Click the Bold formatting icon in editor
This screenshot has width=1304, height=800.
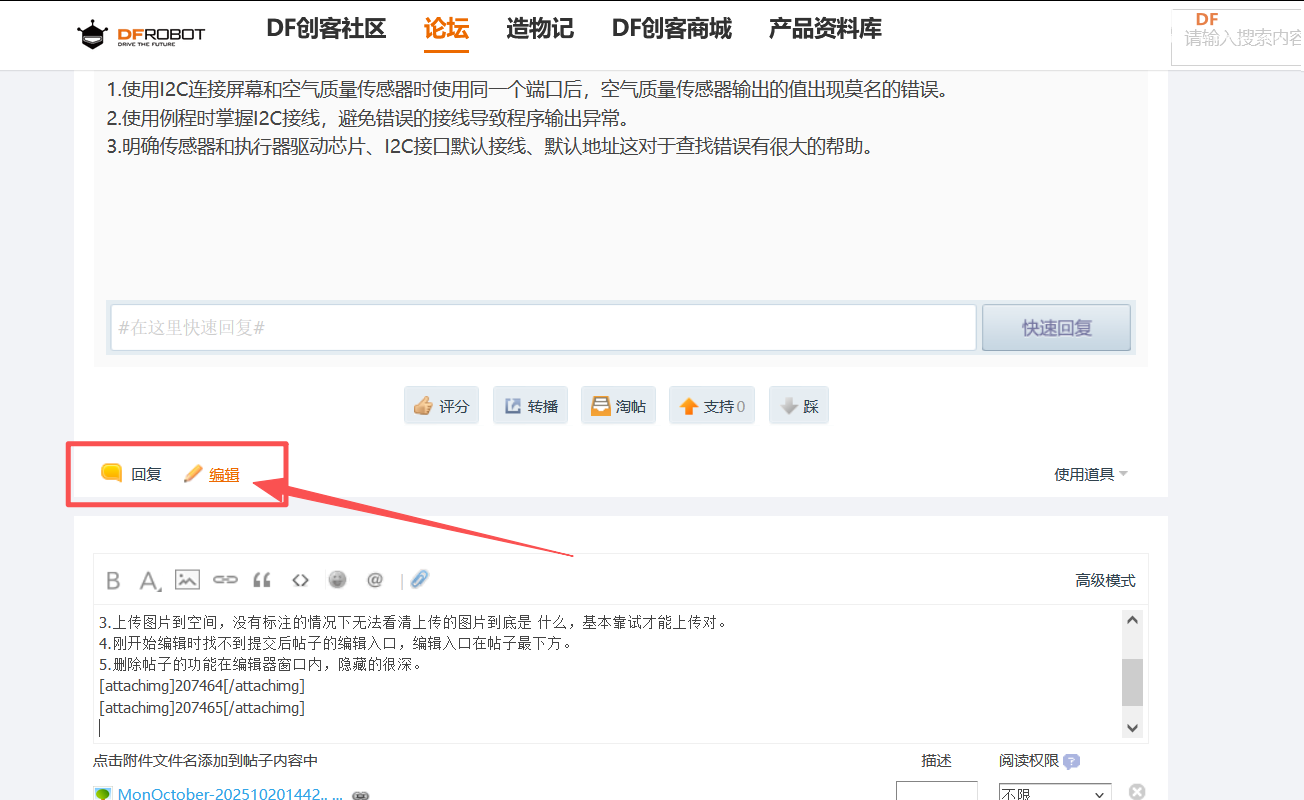click(113, 580)
